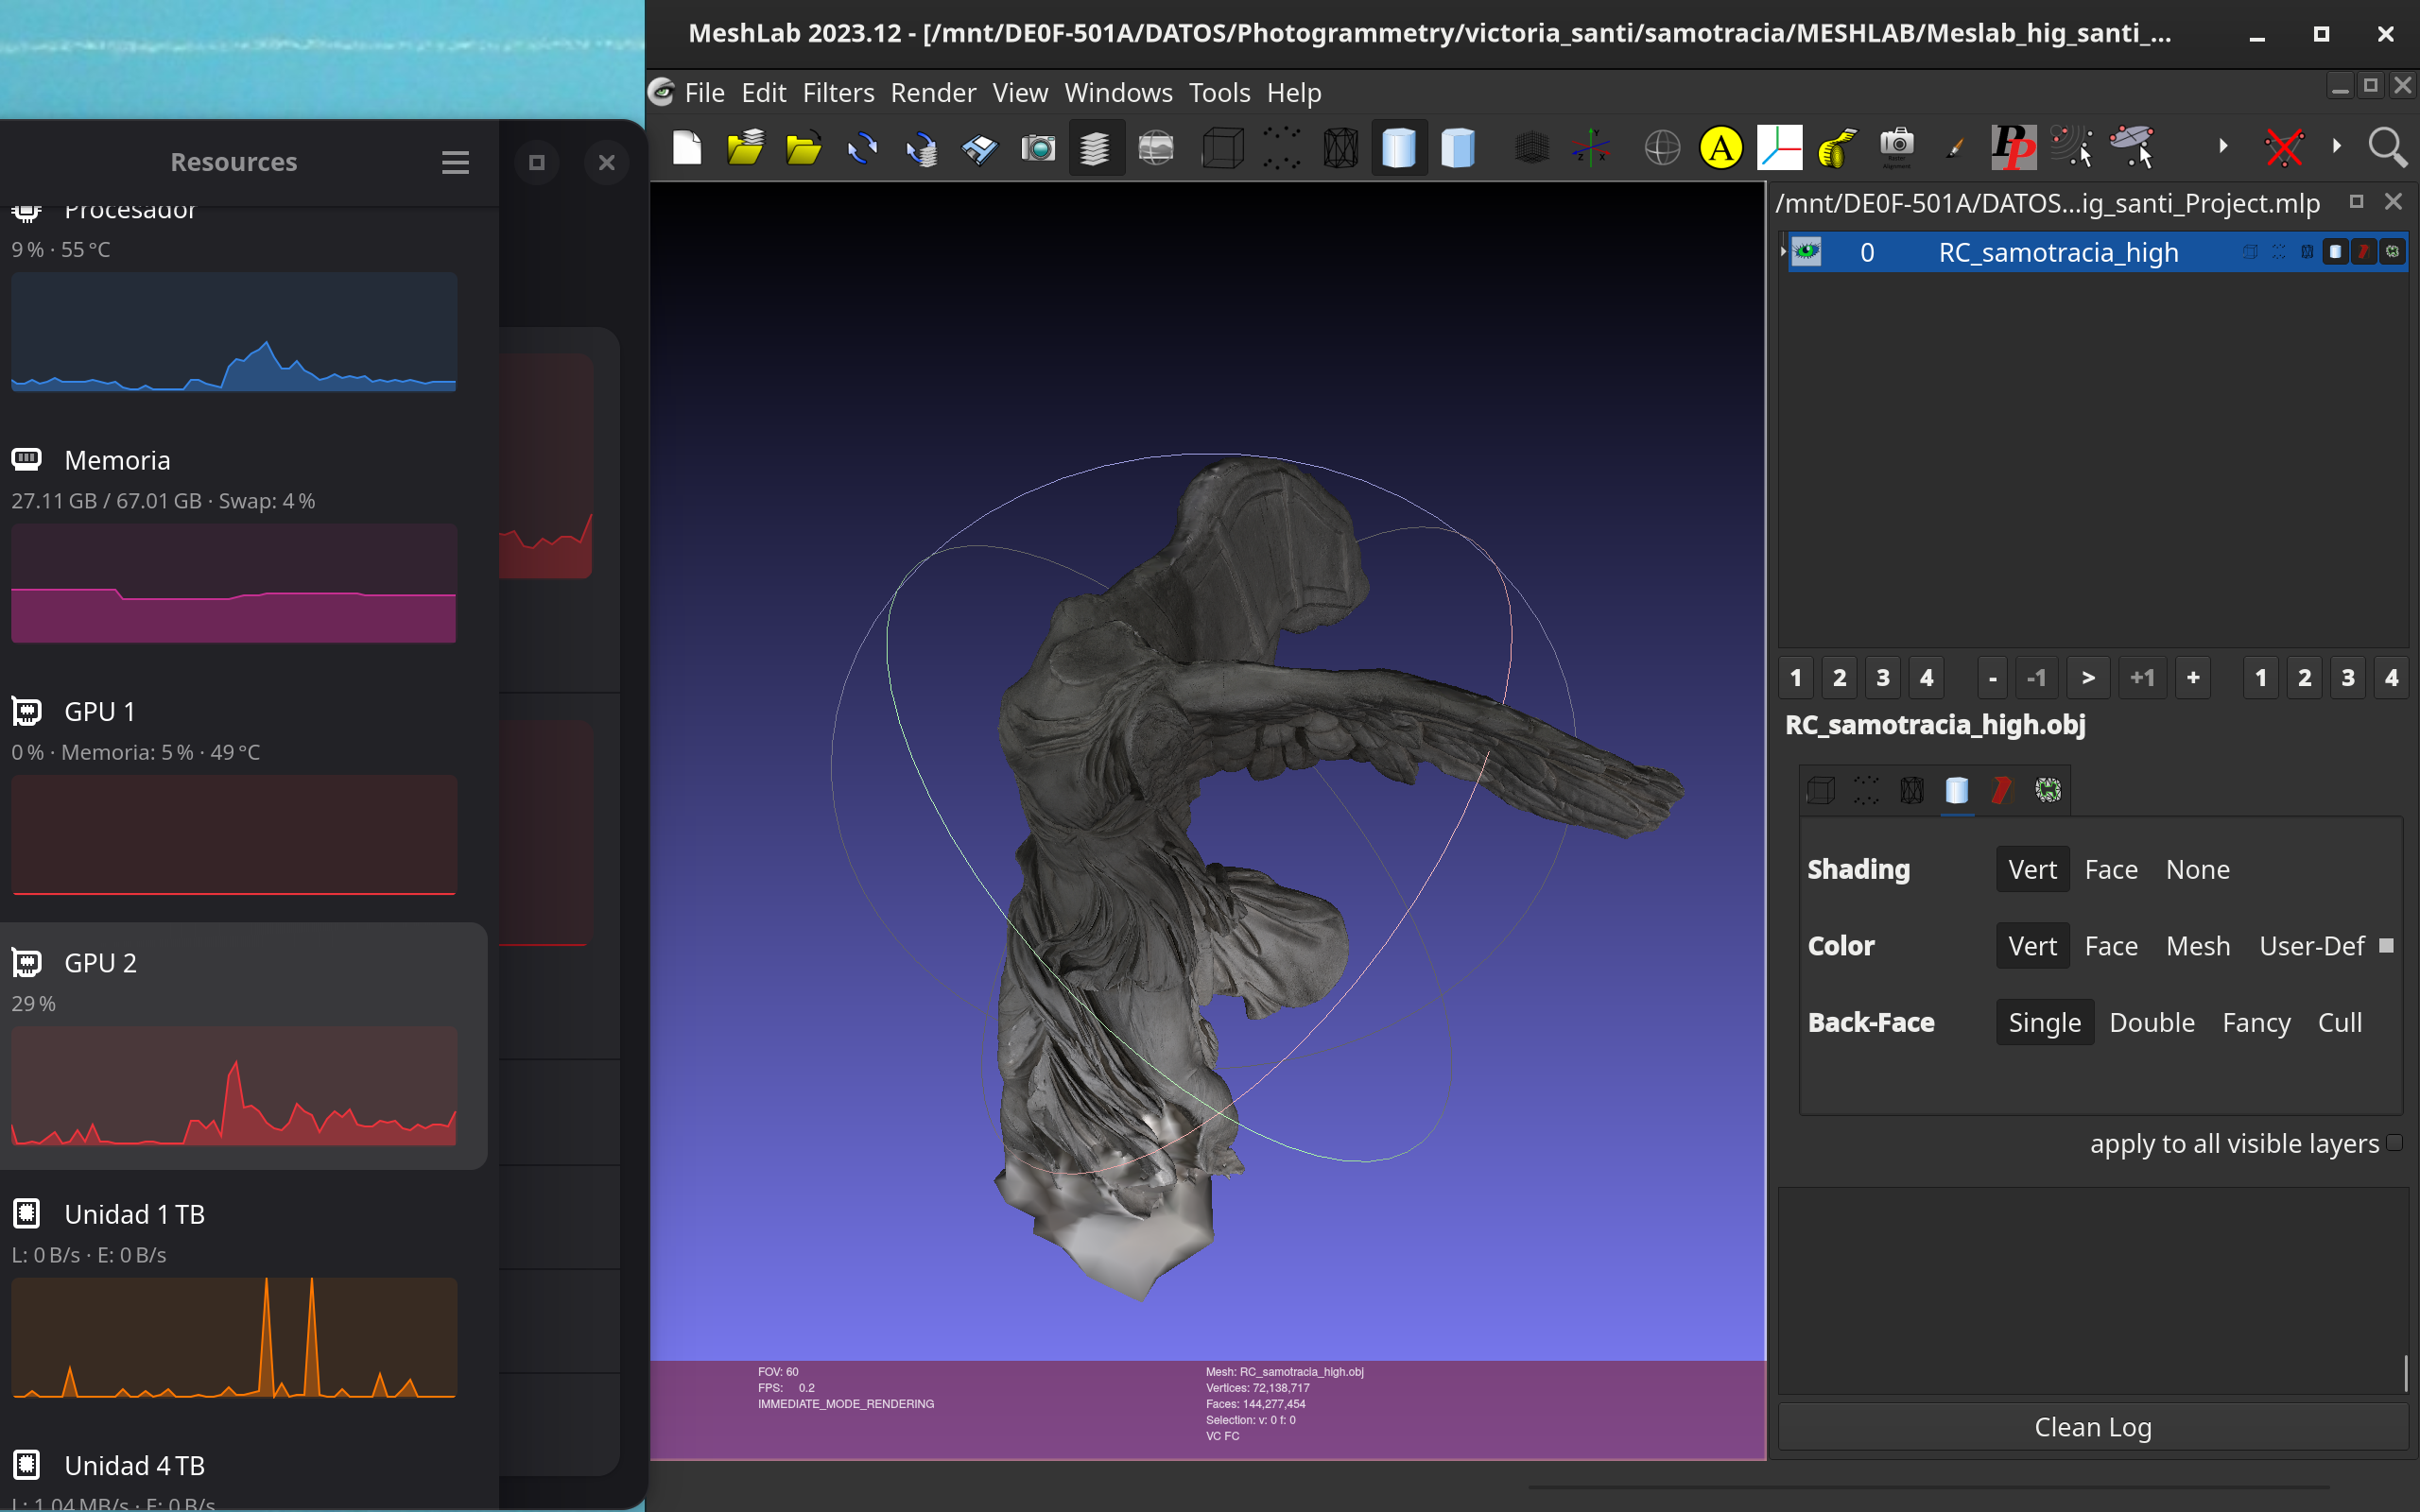Check the apply to all visible layers box
The height and width of the screenshot is (1512, 2420).
[x=2394, y=1143]
